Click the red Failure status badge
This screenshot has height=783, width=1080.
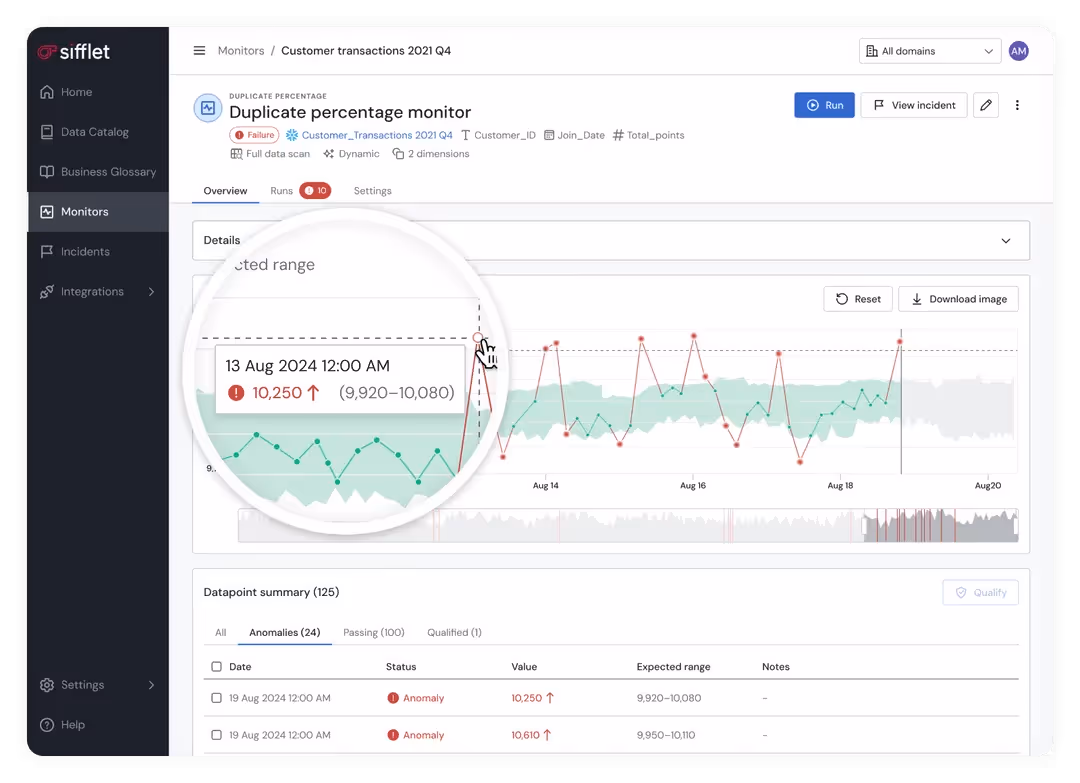pos(254,135)
